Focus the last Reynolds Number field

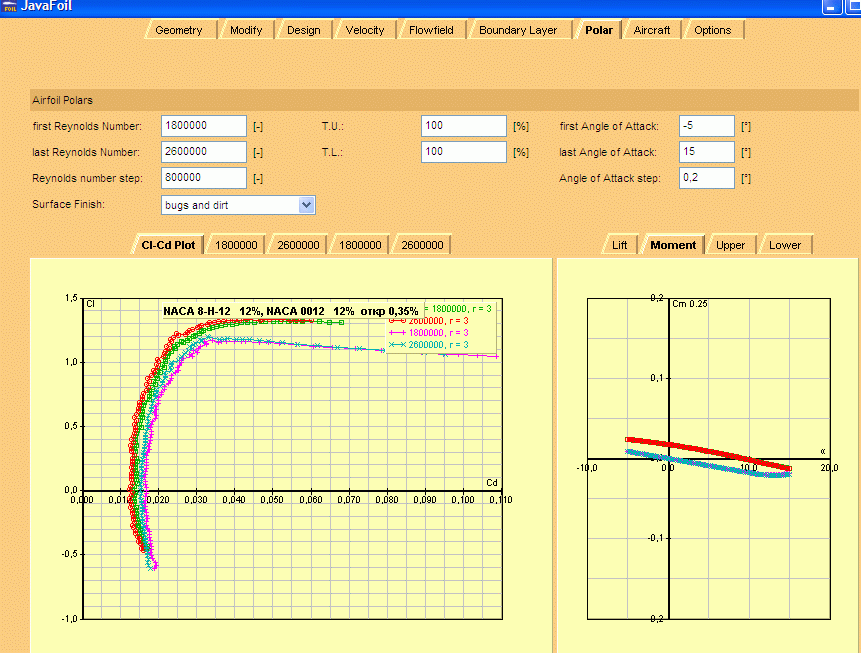pos(203,152)
